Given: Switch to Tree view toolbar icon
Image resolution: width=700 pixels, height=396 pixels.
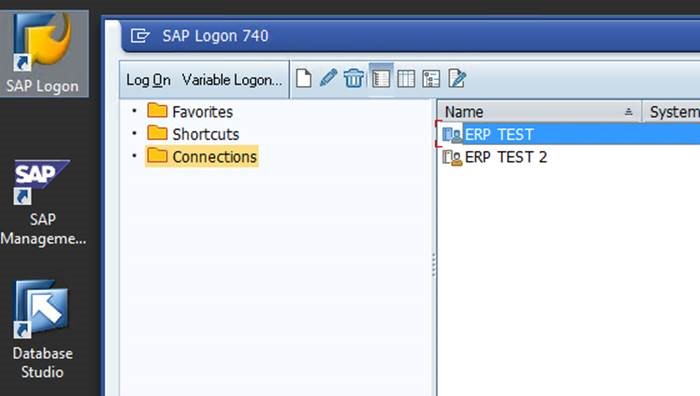Looking at the screenshot, I should point(431,79).
